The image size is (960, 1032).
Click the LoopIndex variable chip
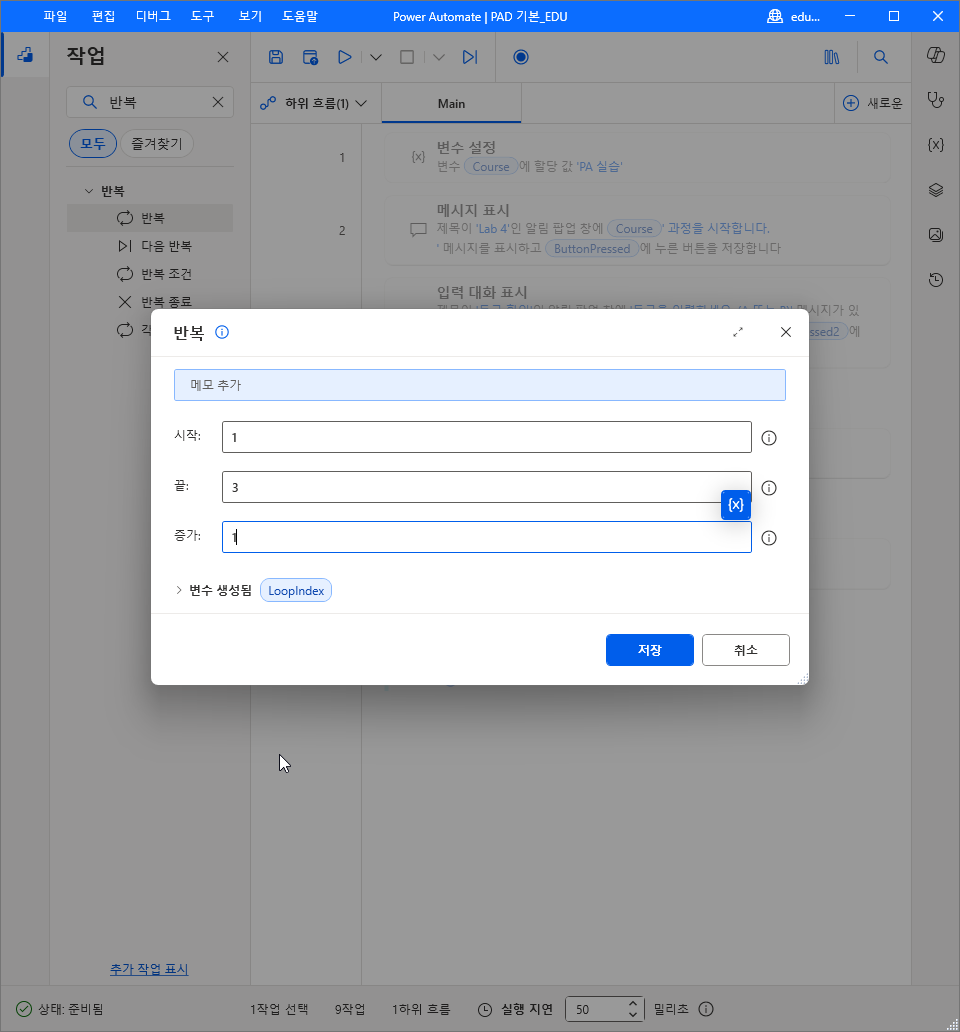click(296, 590)
